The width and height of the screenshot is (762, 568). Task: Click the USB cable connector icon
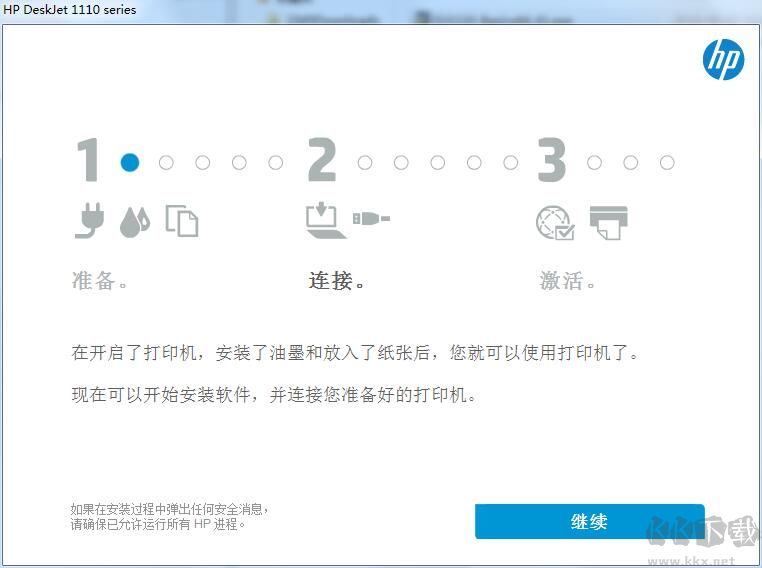371,218
